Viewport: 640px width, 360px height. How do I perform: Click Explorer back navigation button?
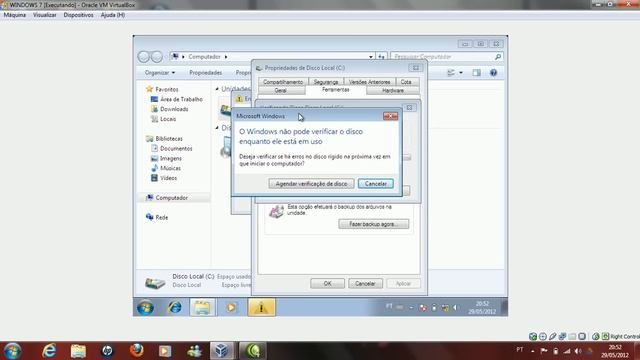[x=144, y=57]
